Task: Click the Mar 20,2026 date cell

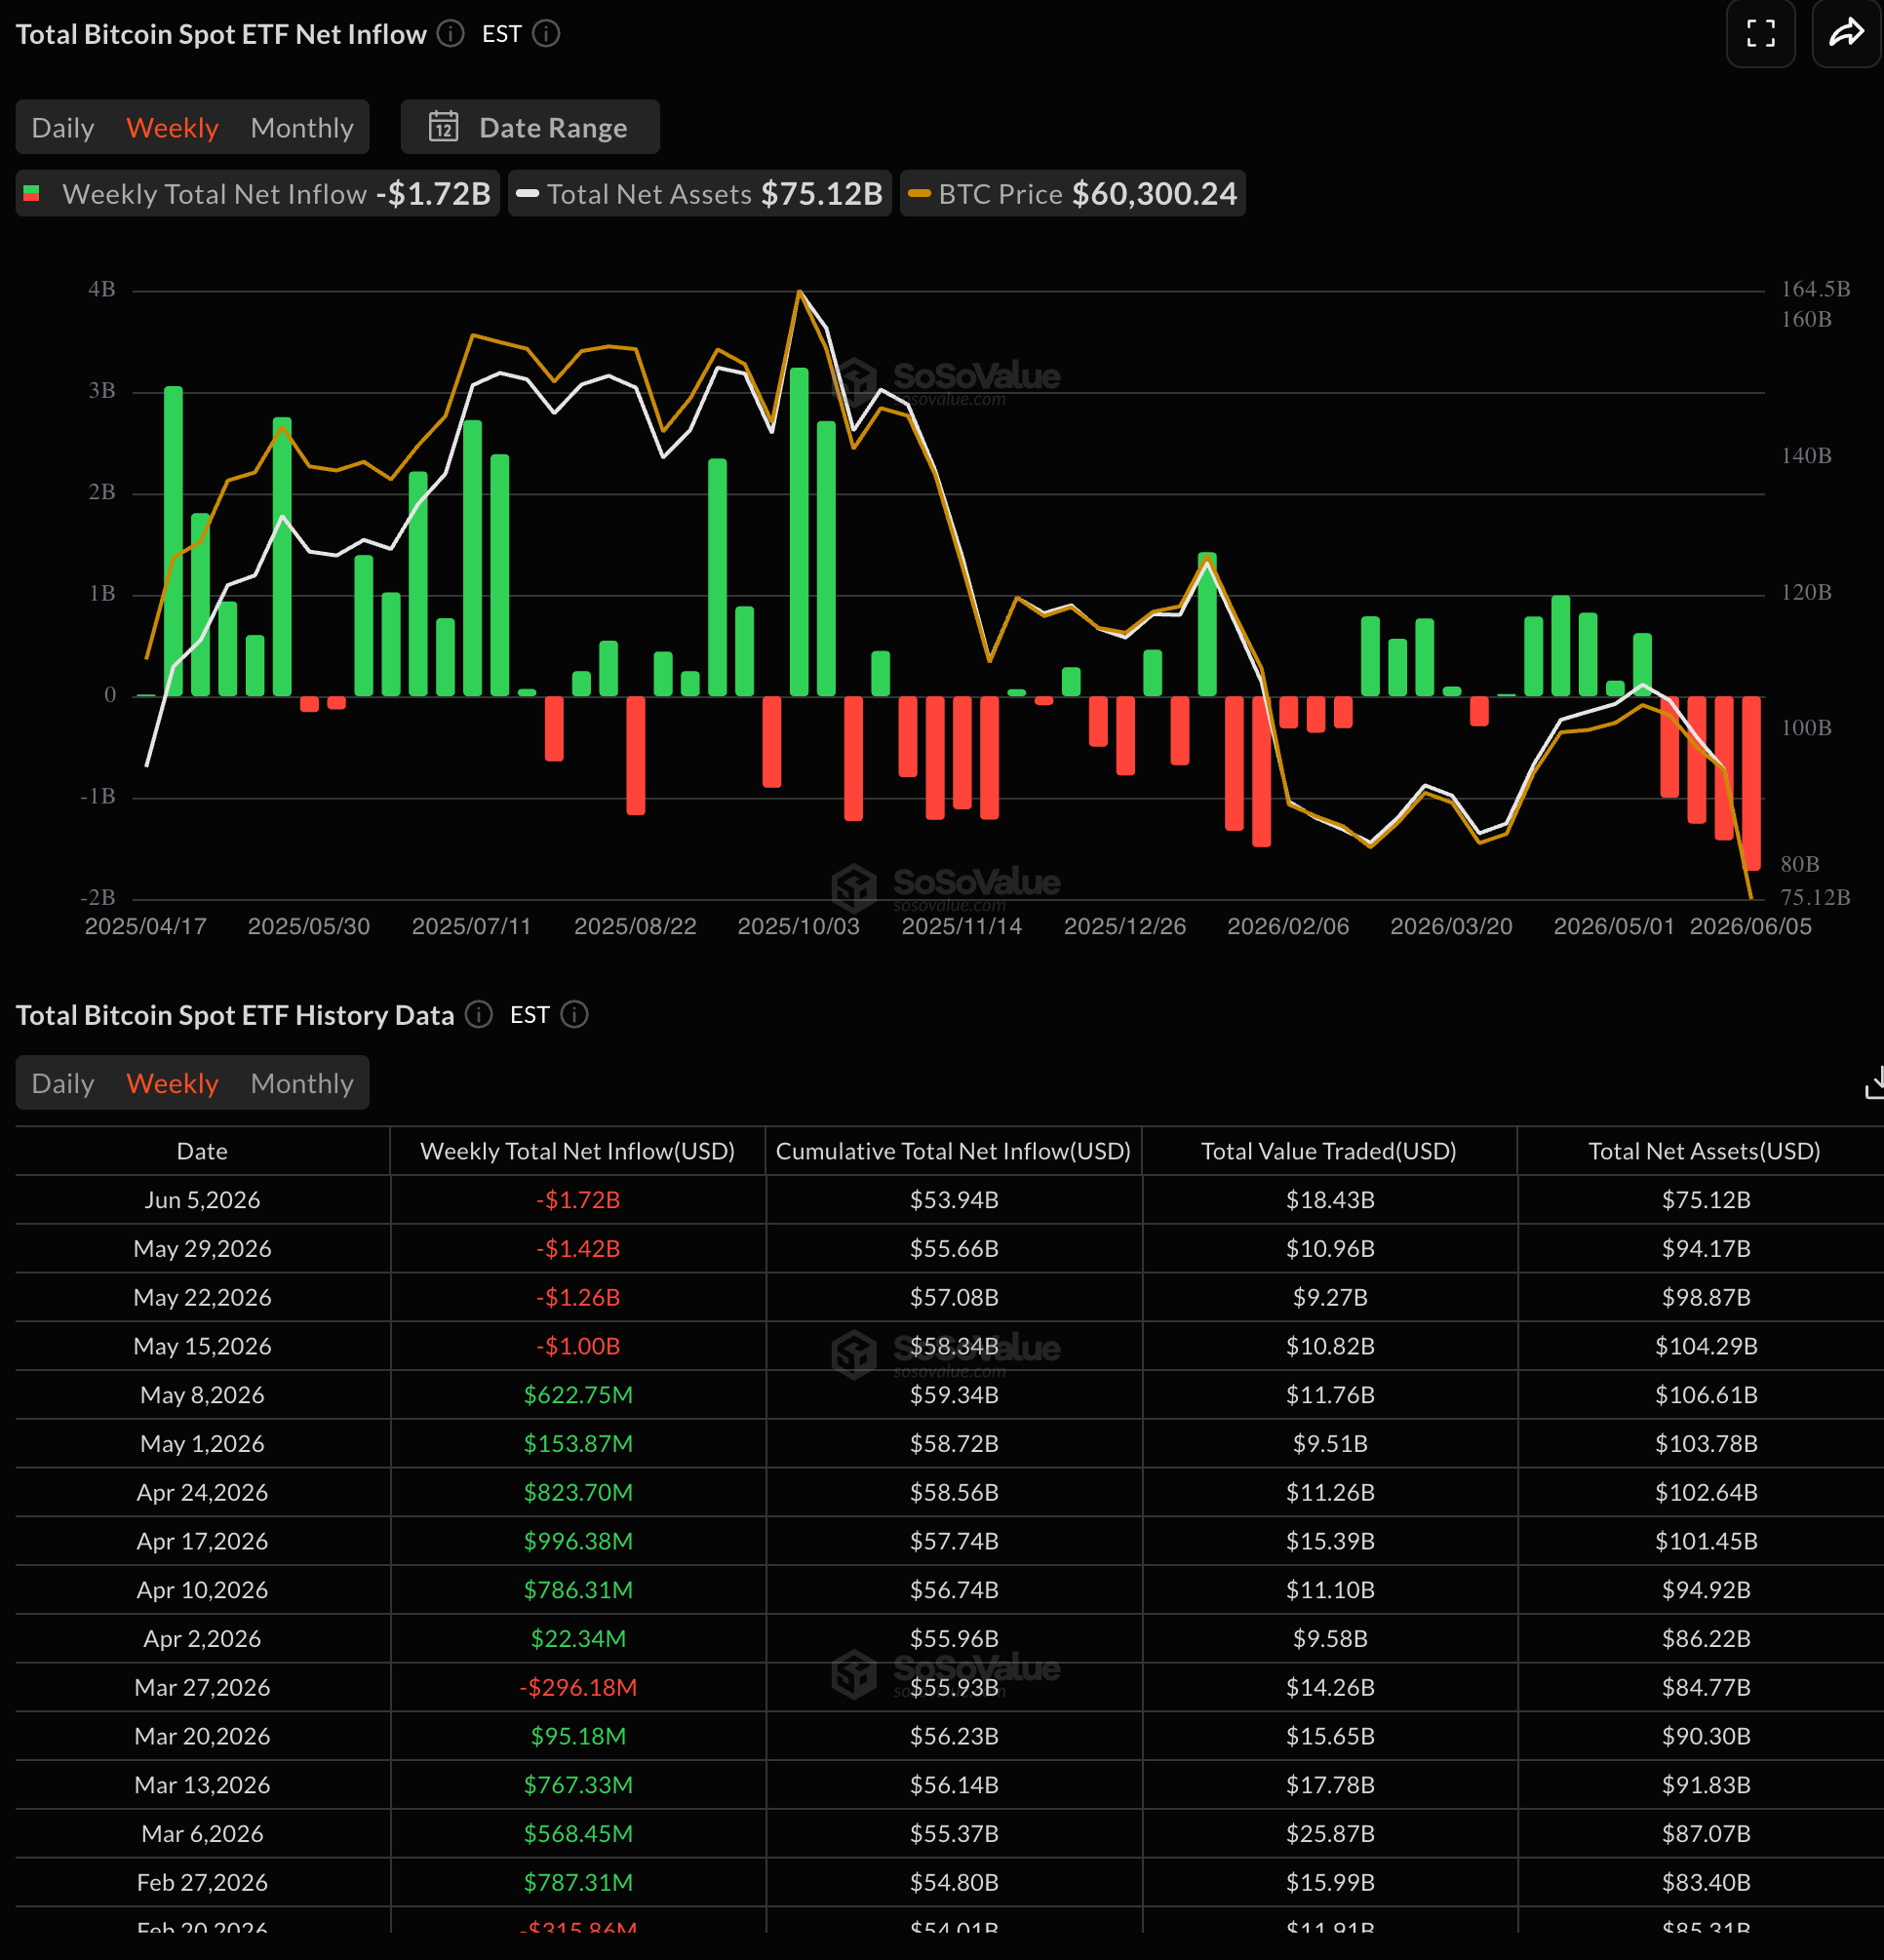Action: [202, 1738]
